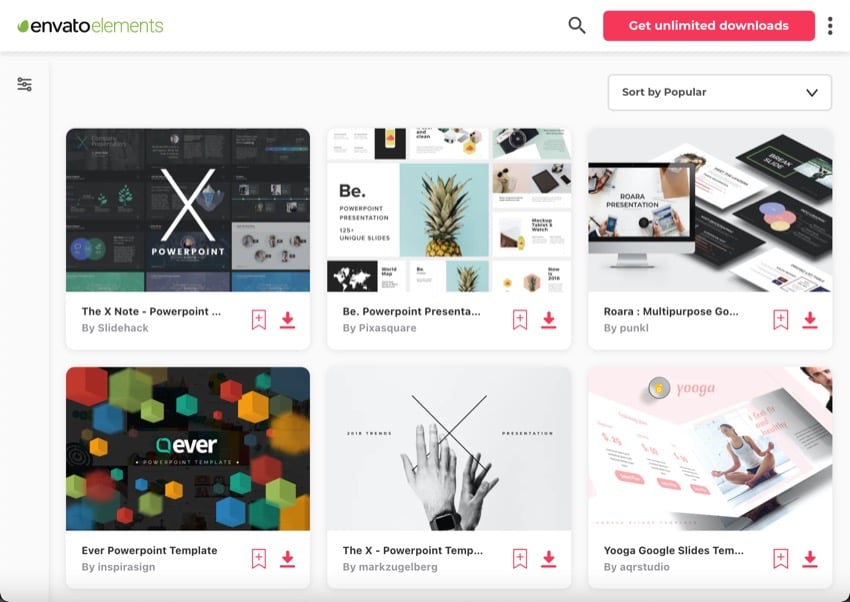Download Roara Multipurpose template

[x=810, y=320]
